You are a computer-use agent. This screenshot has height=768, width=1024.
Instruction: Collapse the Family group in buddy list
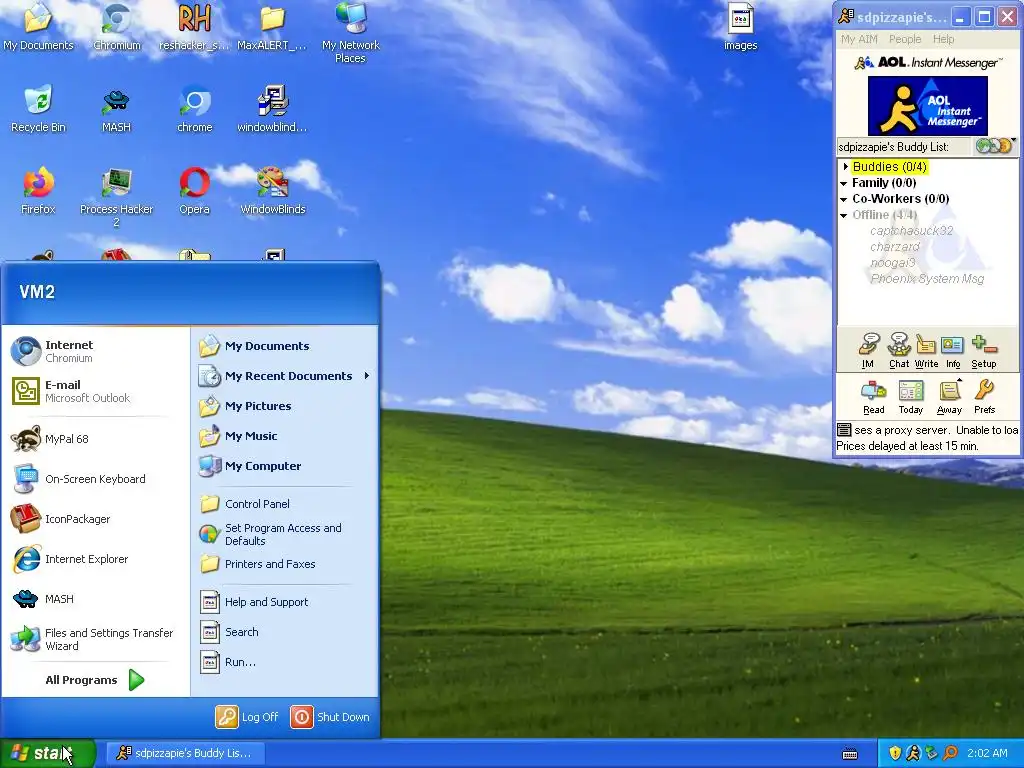point(844,184)
